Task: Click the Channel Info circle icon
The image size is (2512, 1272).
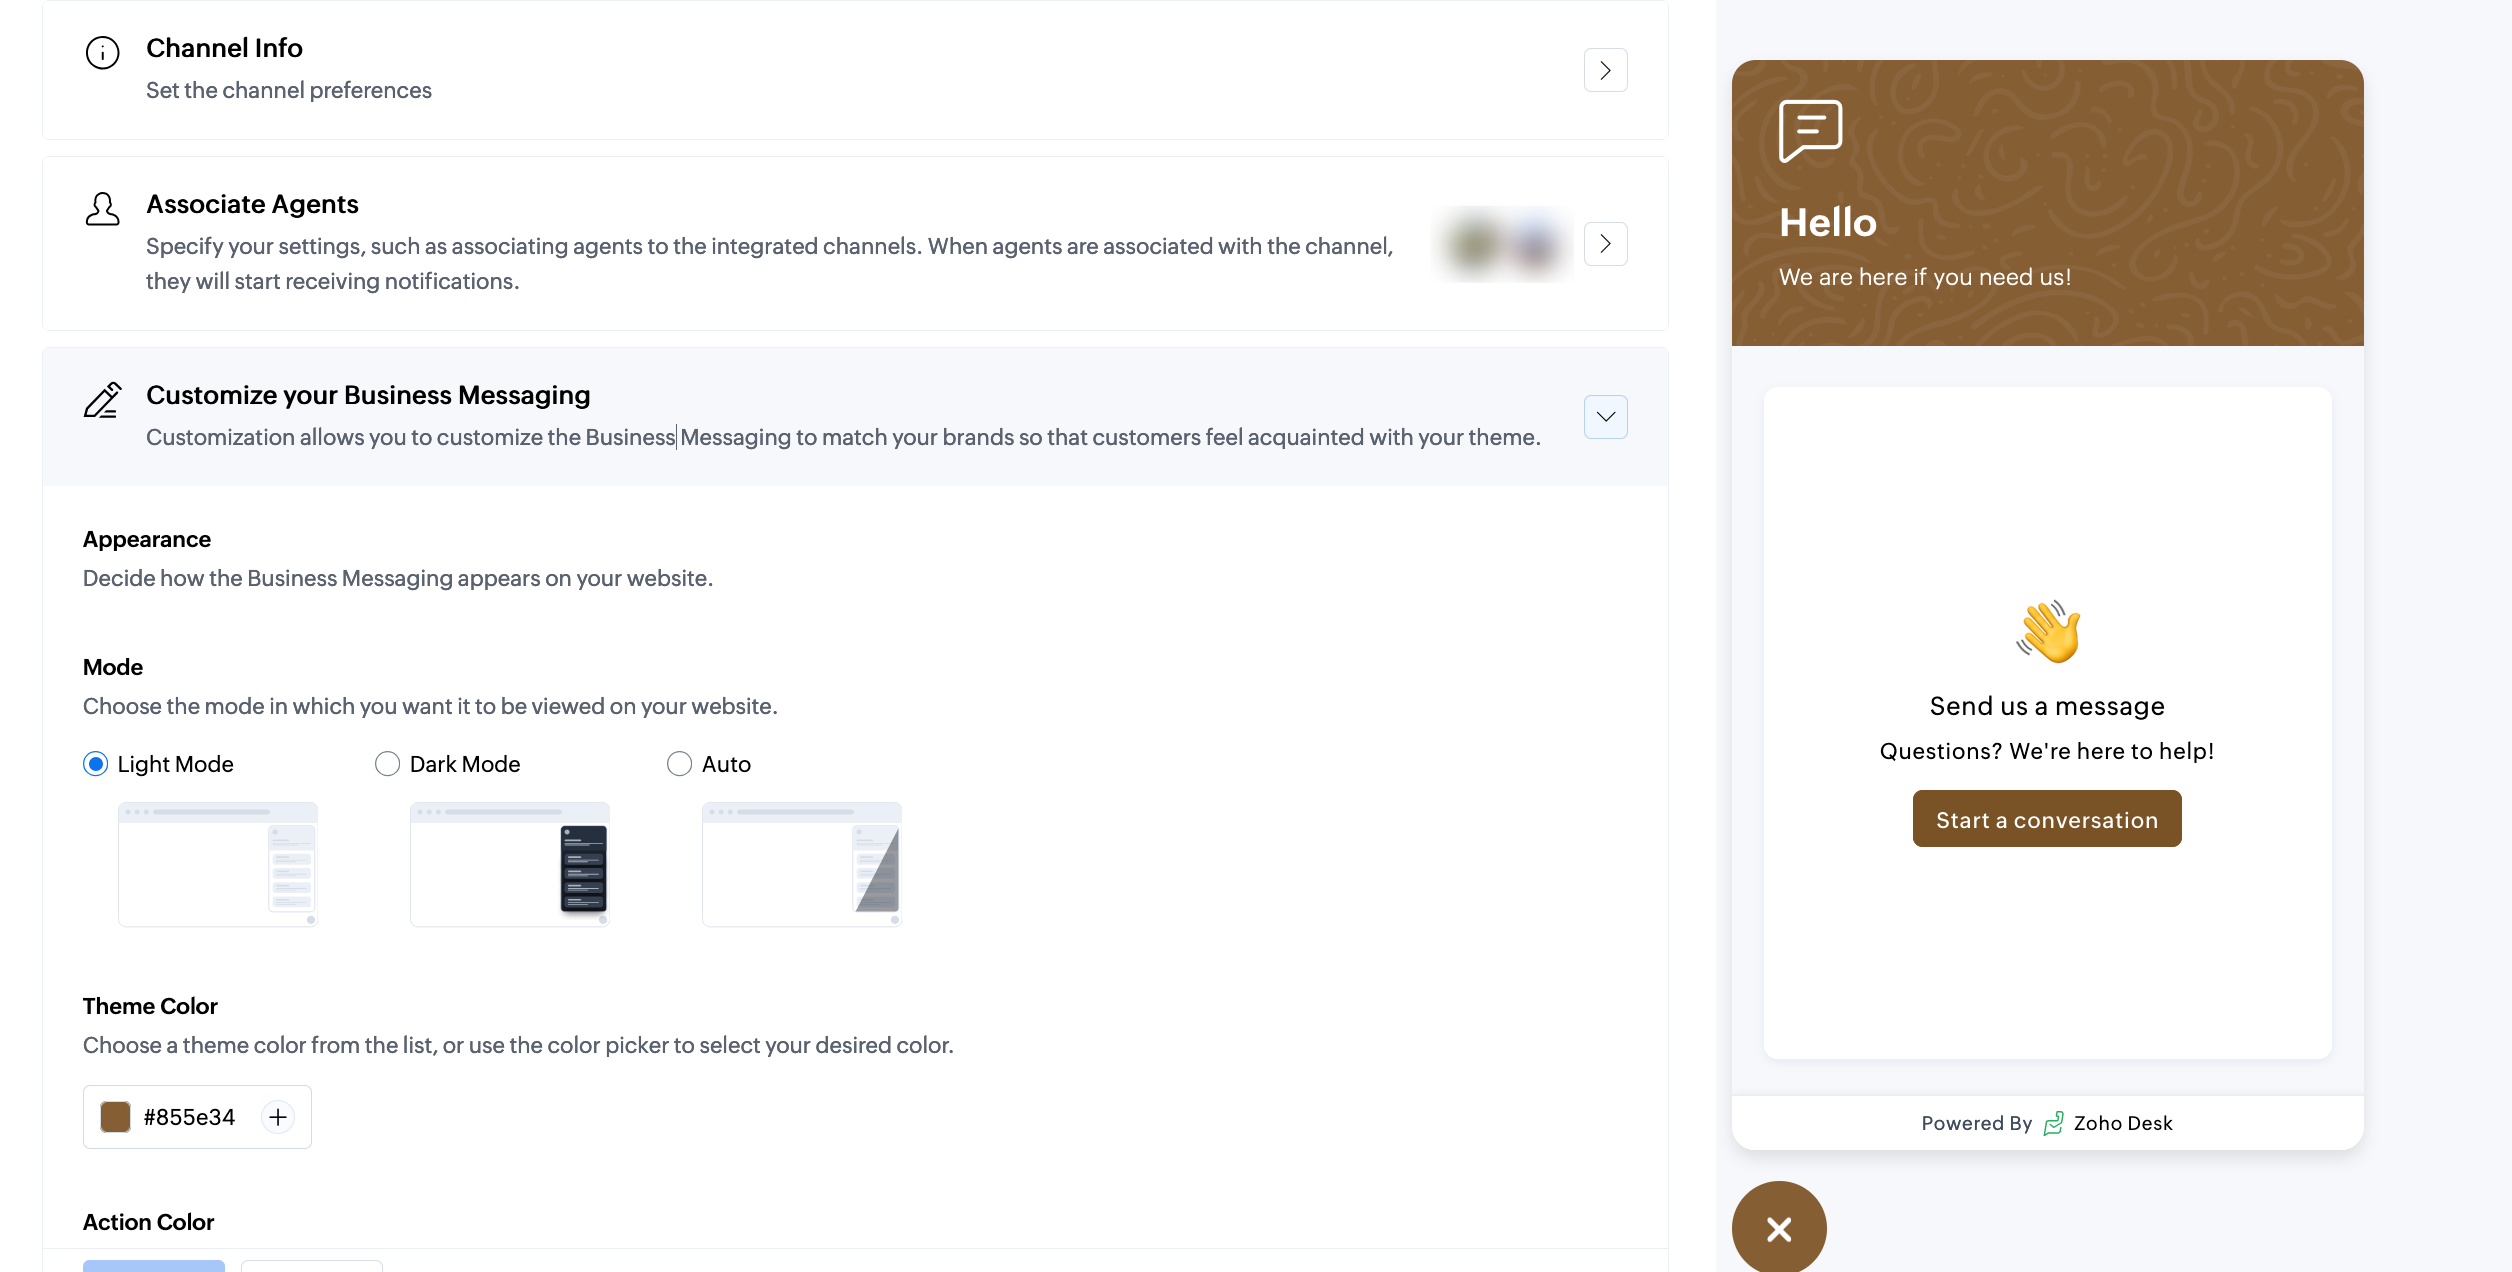Action: [x=102, y=52]
